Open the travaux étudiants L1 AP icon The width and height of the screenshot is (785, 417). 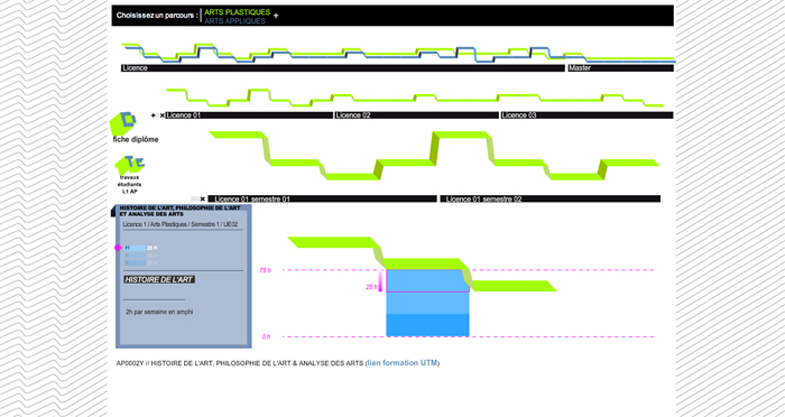(130, 165)
